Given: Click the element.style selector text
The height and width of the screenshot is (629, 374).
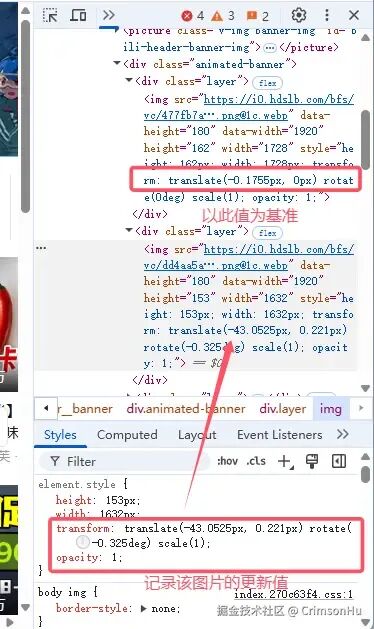Looking at the screenshot, I should tap(77, 484).
